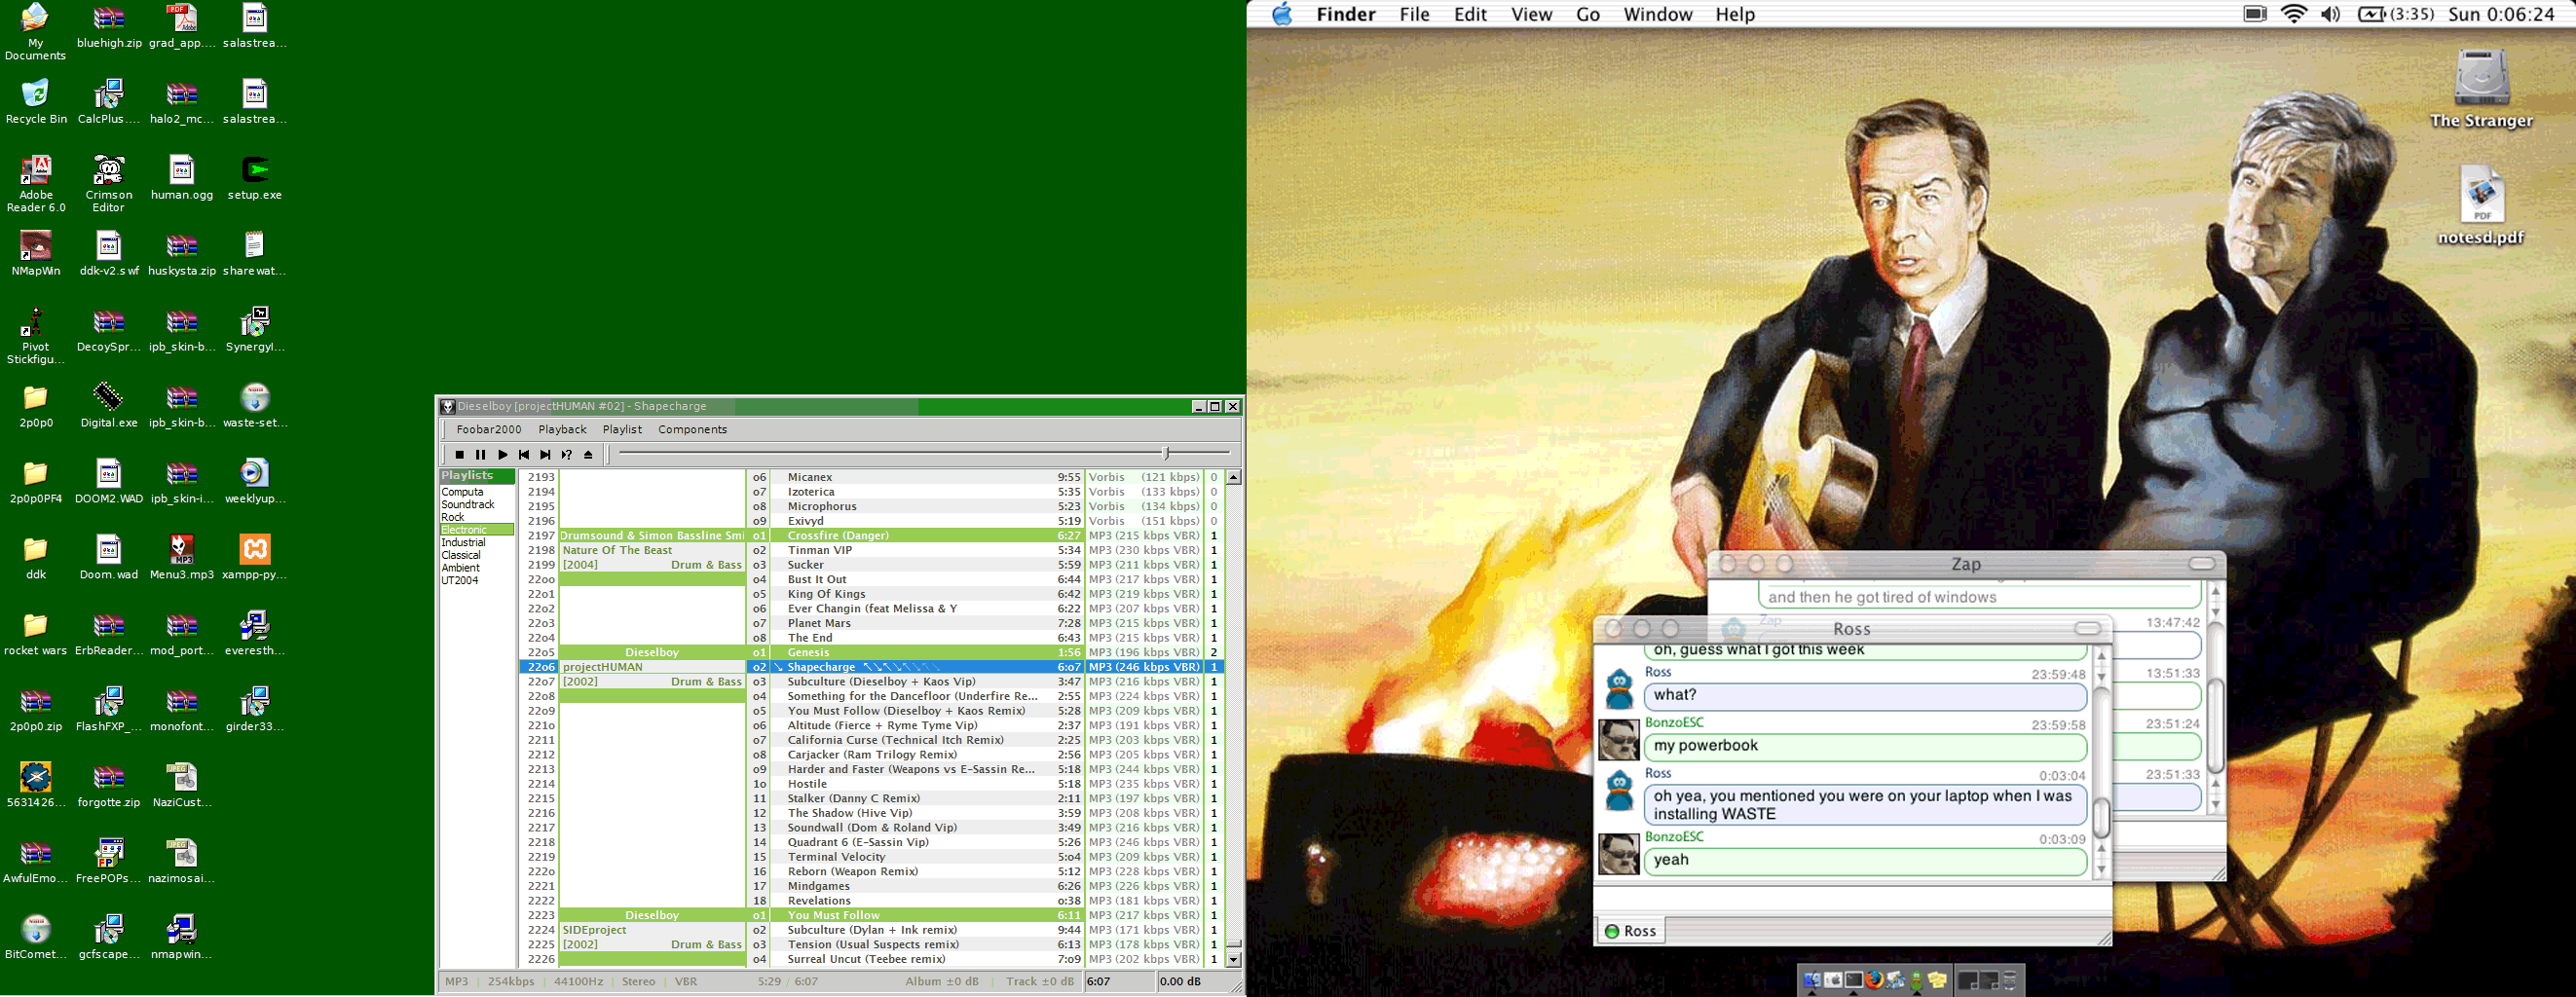Skip to next track in Foobar2000

tap(545, 455)
